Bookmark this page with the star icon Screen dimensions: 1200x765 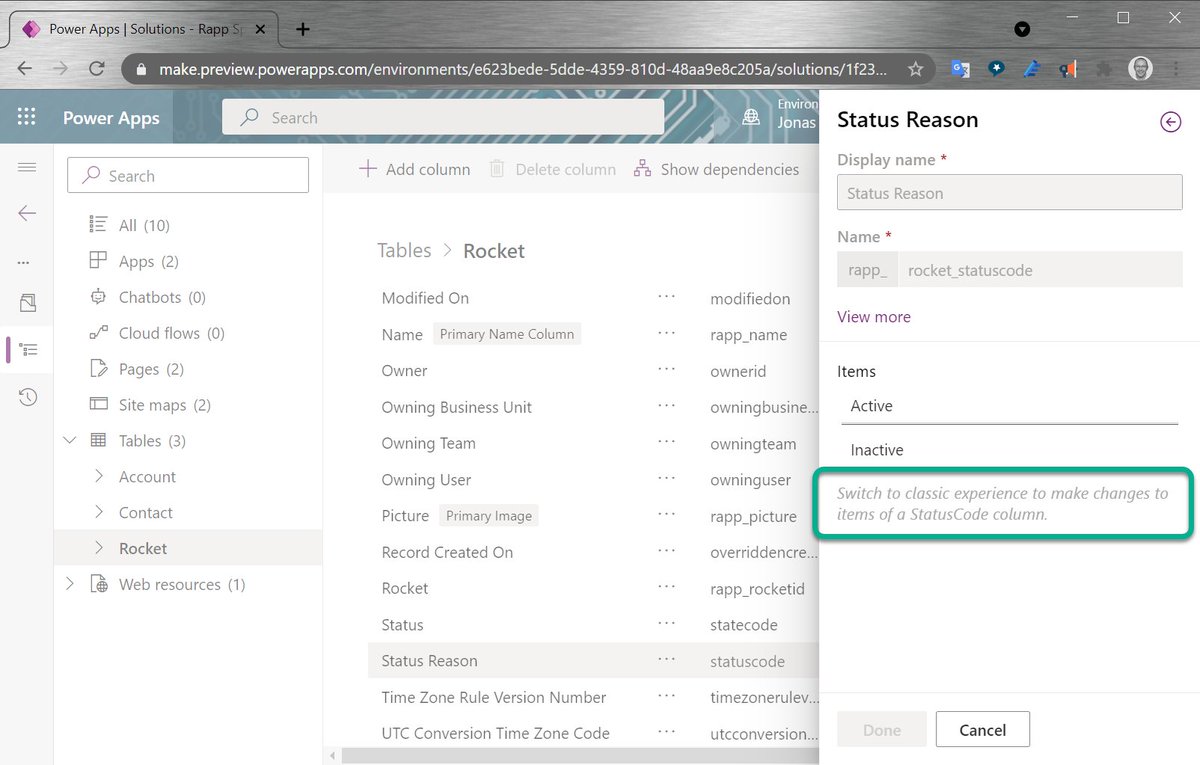tap(915, 69)
